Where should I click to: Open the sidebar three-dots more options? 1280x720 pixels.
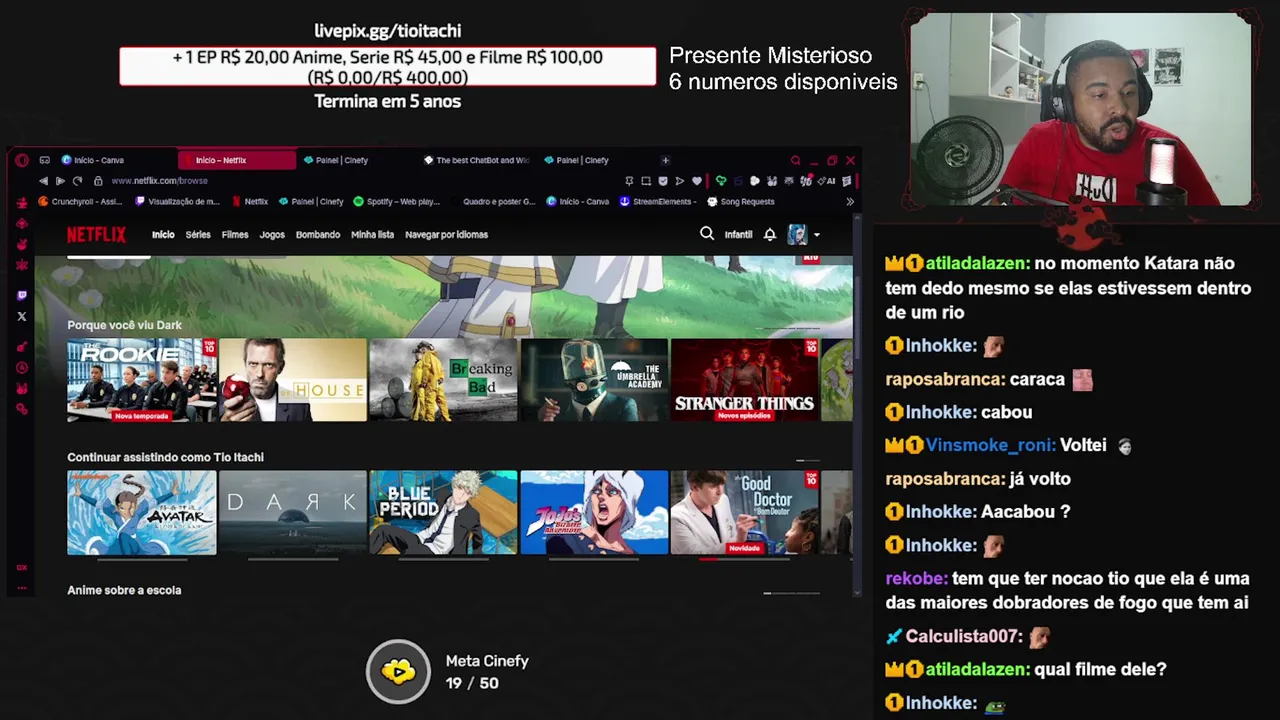pos(22,587)
